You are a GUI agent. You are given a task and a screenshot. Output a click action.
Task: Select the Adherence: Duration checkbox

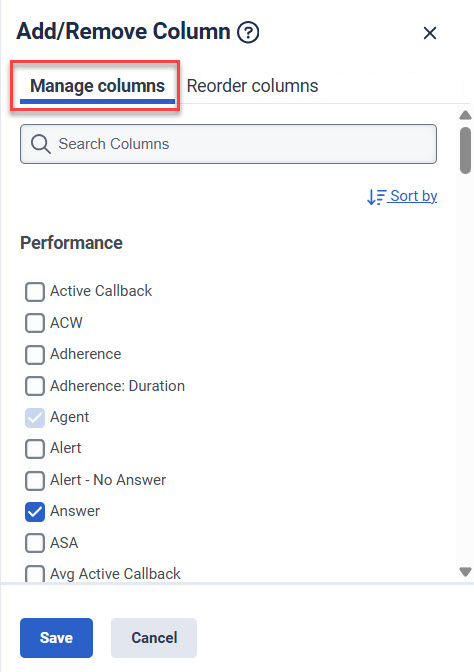coord(35,386)
